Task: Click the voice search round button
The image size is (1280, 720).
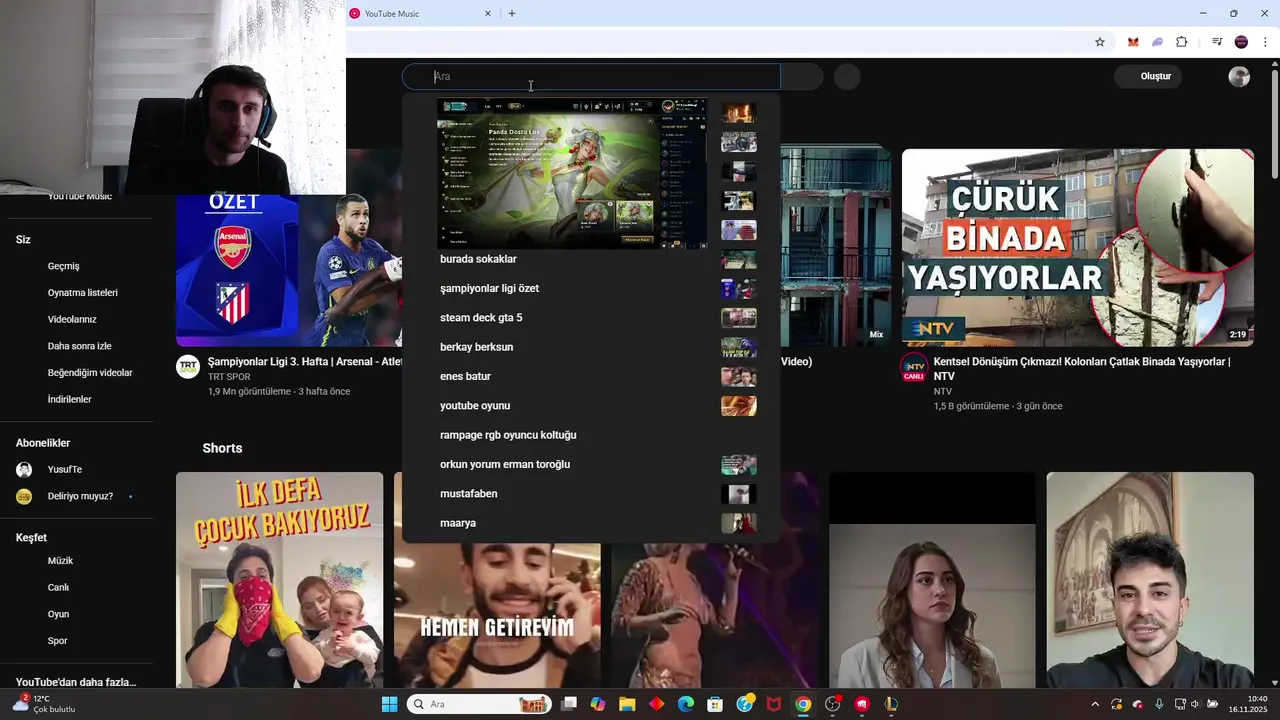Action: pos(847,77)
